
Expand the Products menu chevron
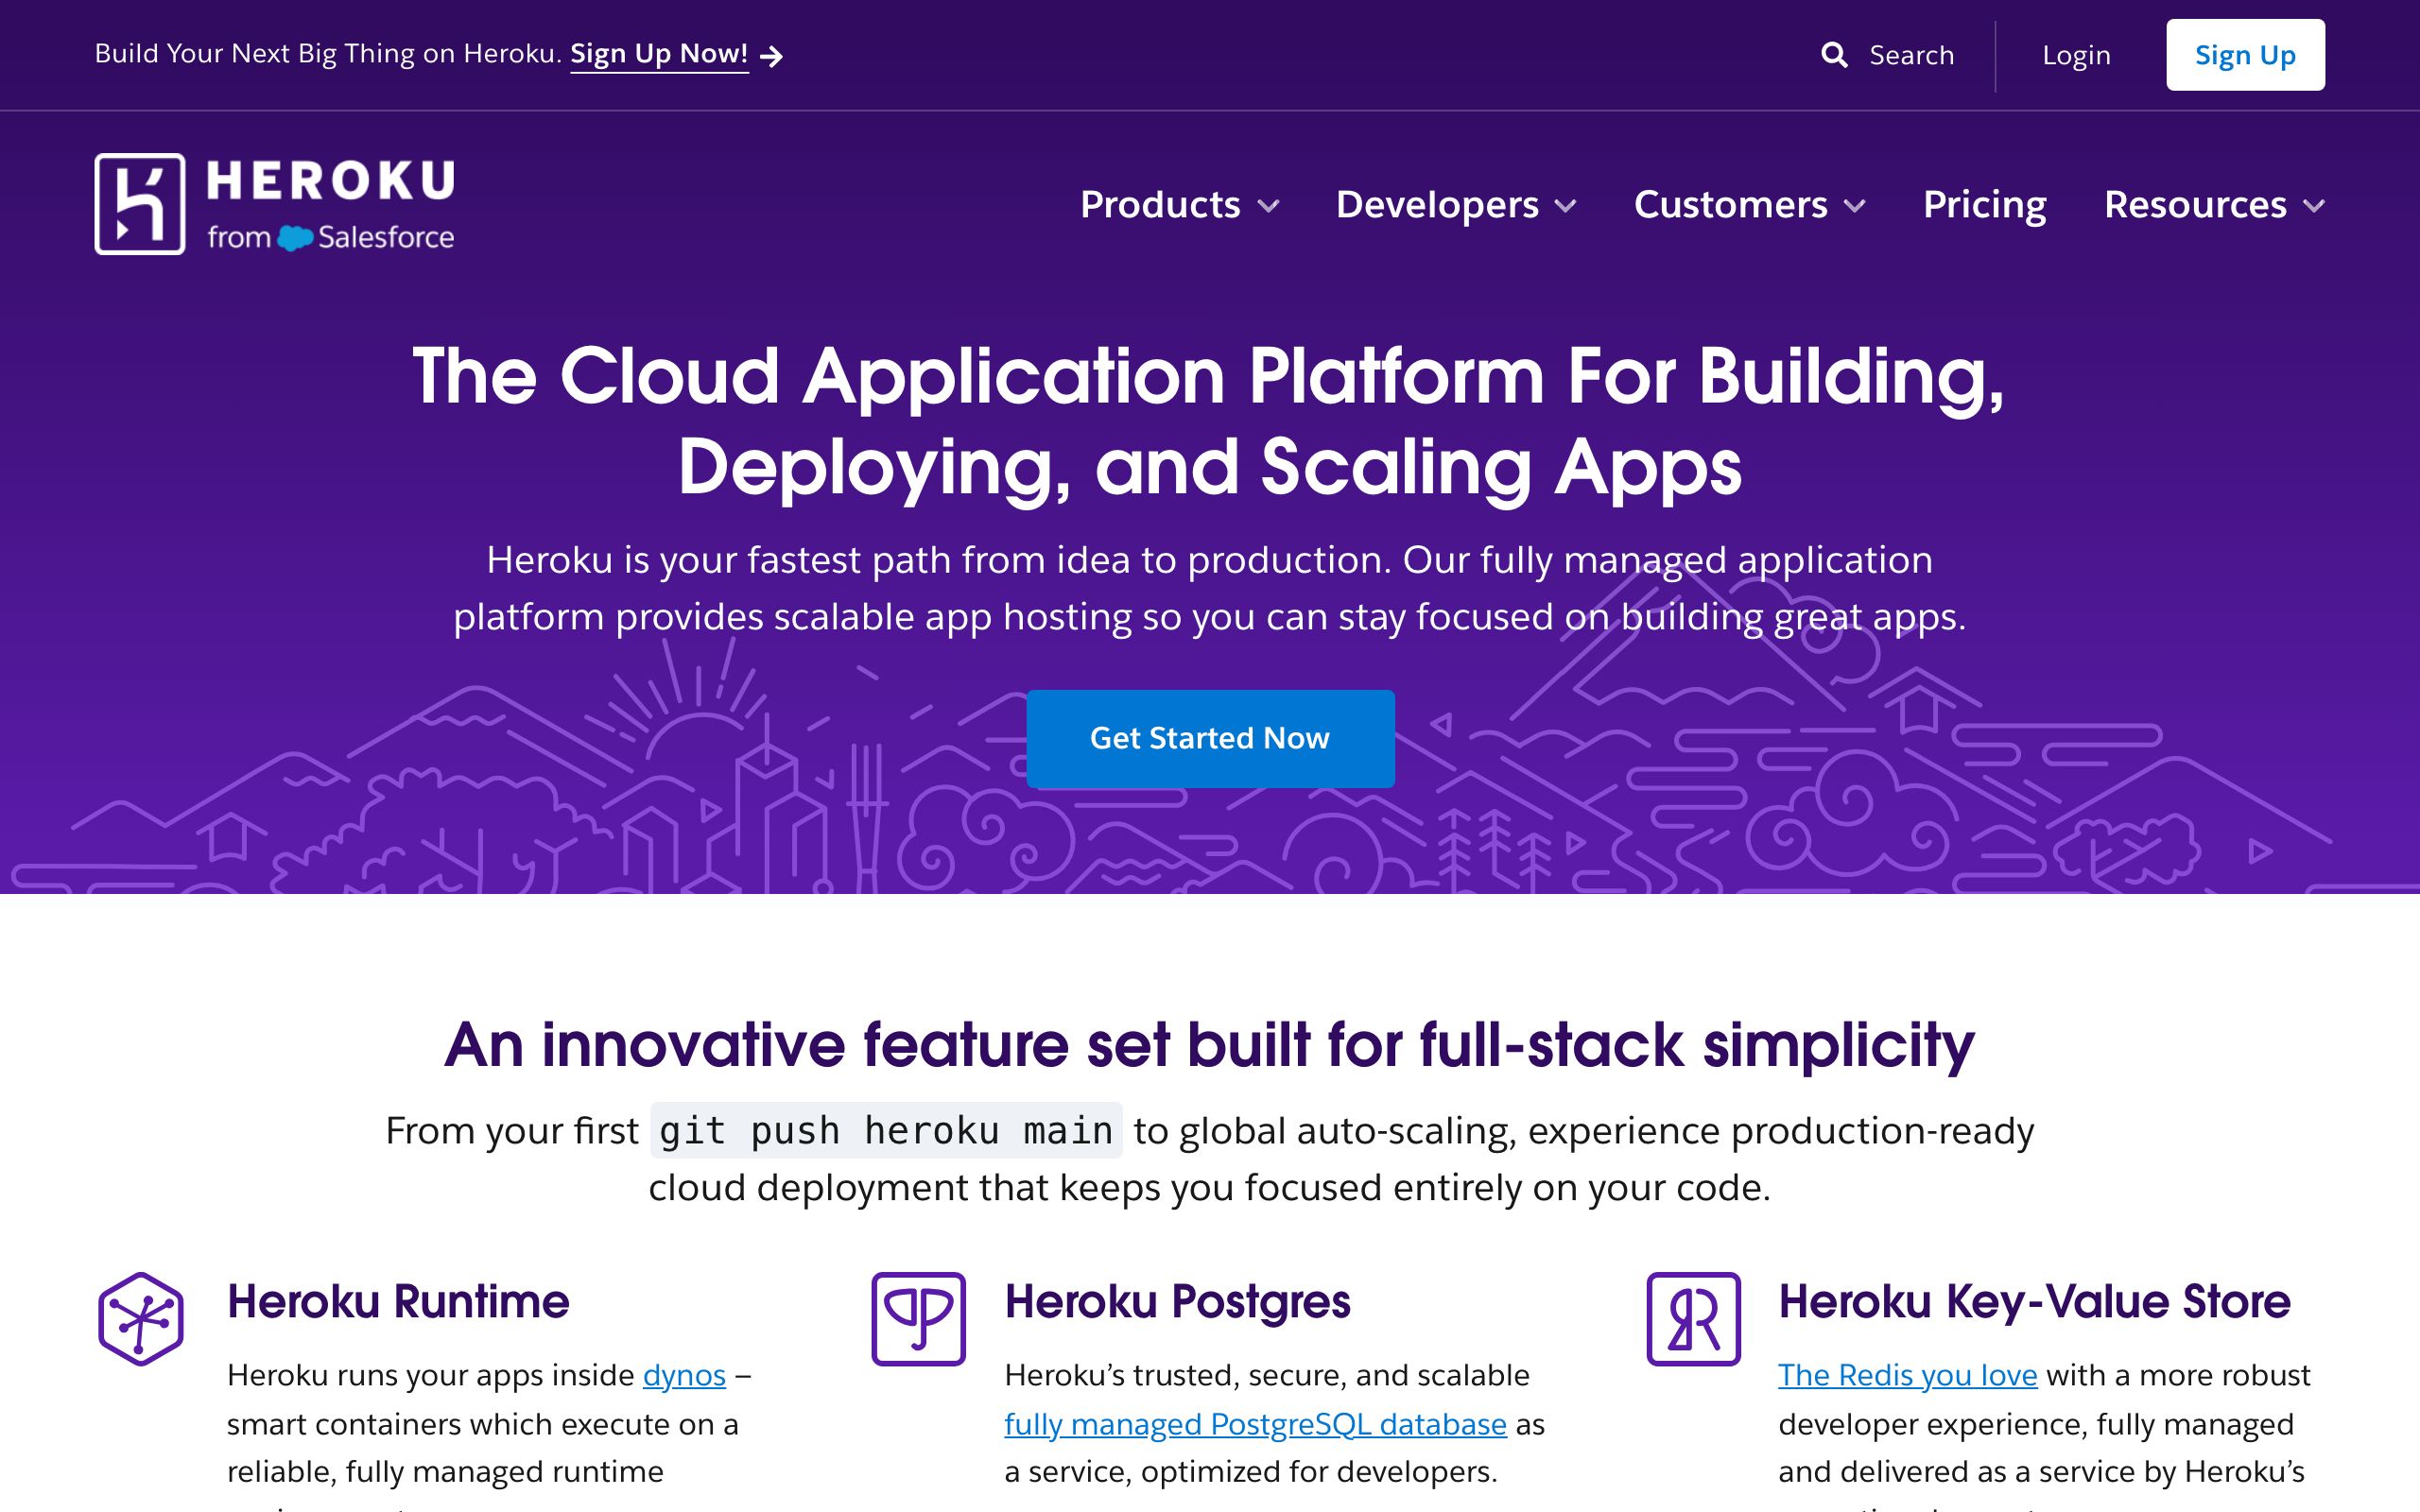(x=1268, y=206)
